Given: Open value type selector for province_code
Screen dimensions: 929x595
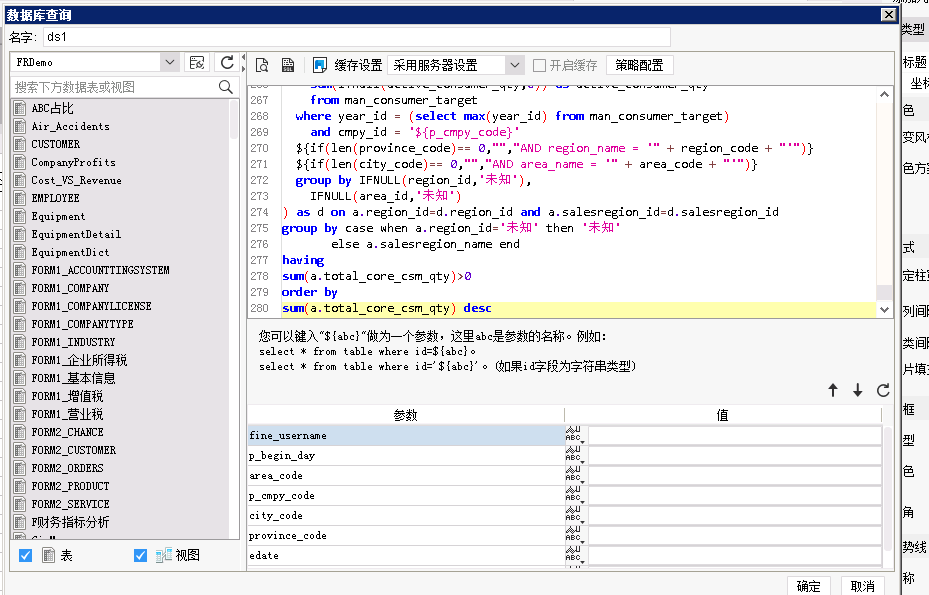Looking at the screenshot, I should click(574, 535).
